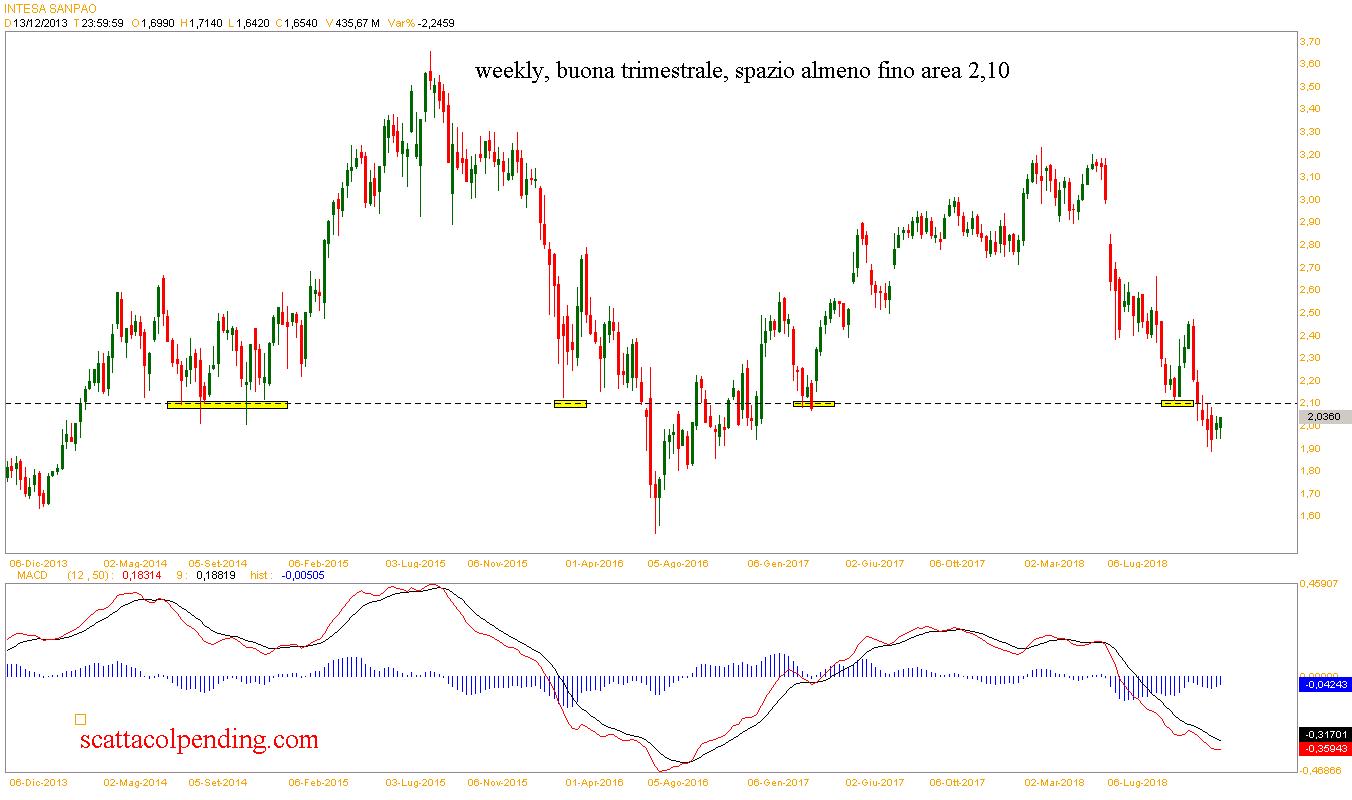Click the INTESA SANPAO symbol title
Viewport: 1352px width, 800px height.
click(46, 8)
